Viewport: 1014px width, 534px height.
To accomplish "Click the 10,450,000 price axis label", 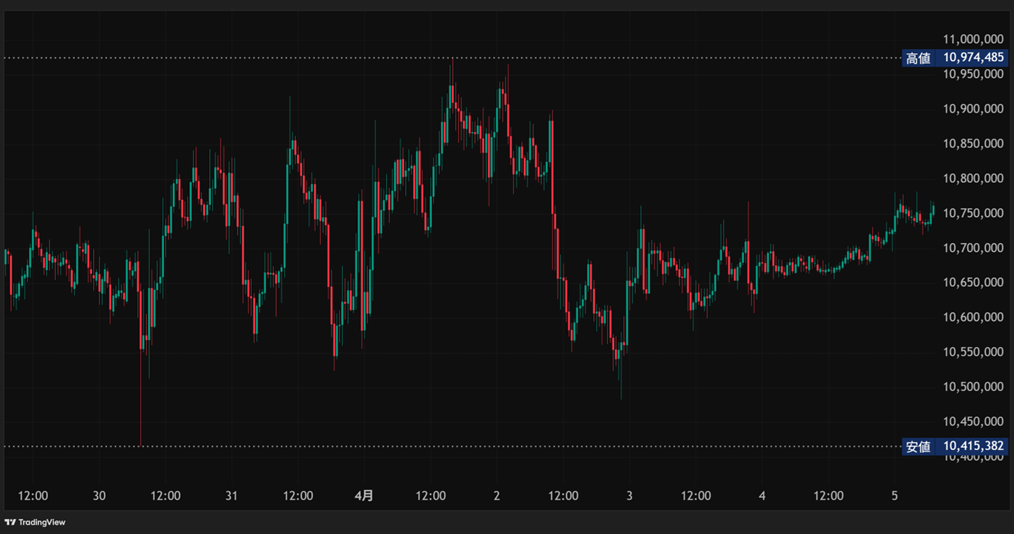I will [973, 422].
